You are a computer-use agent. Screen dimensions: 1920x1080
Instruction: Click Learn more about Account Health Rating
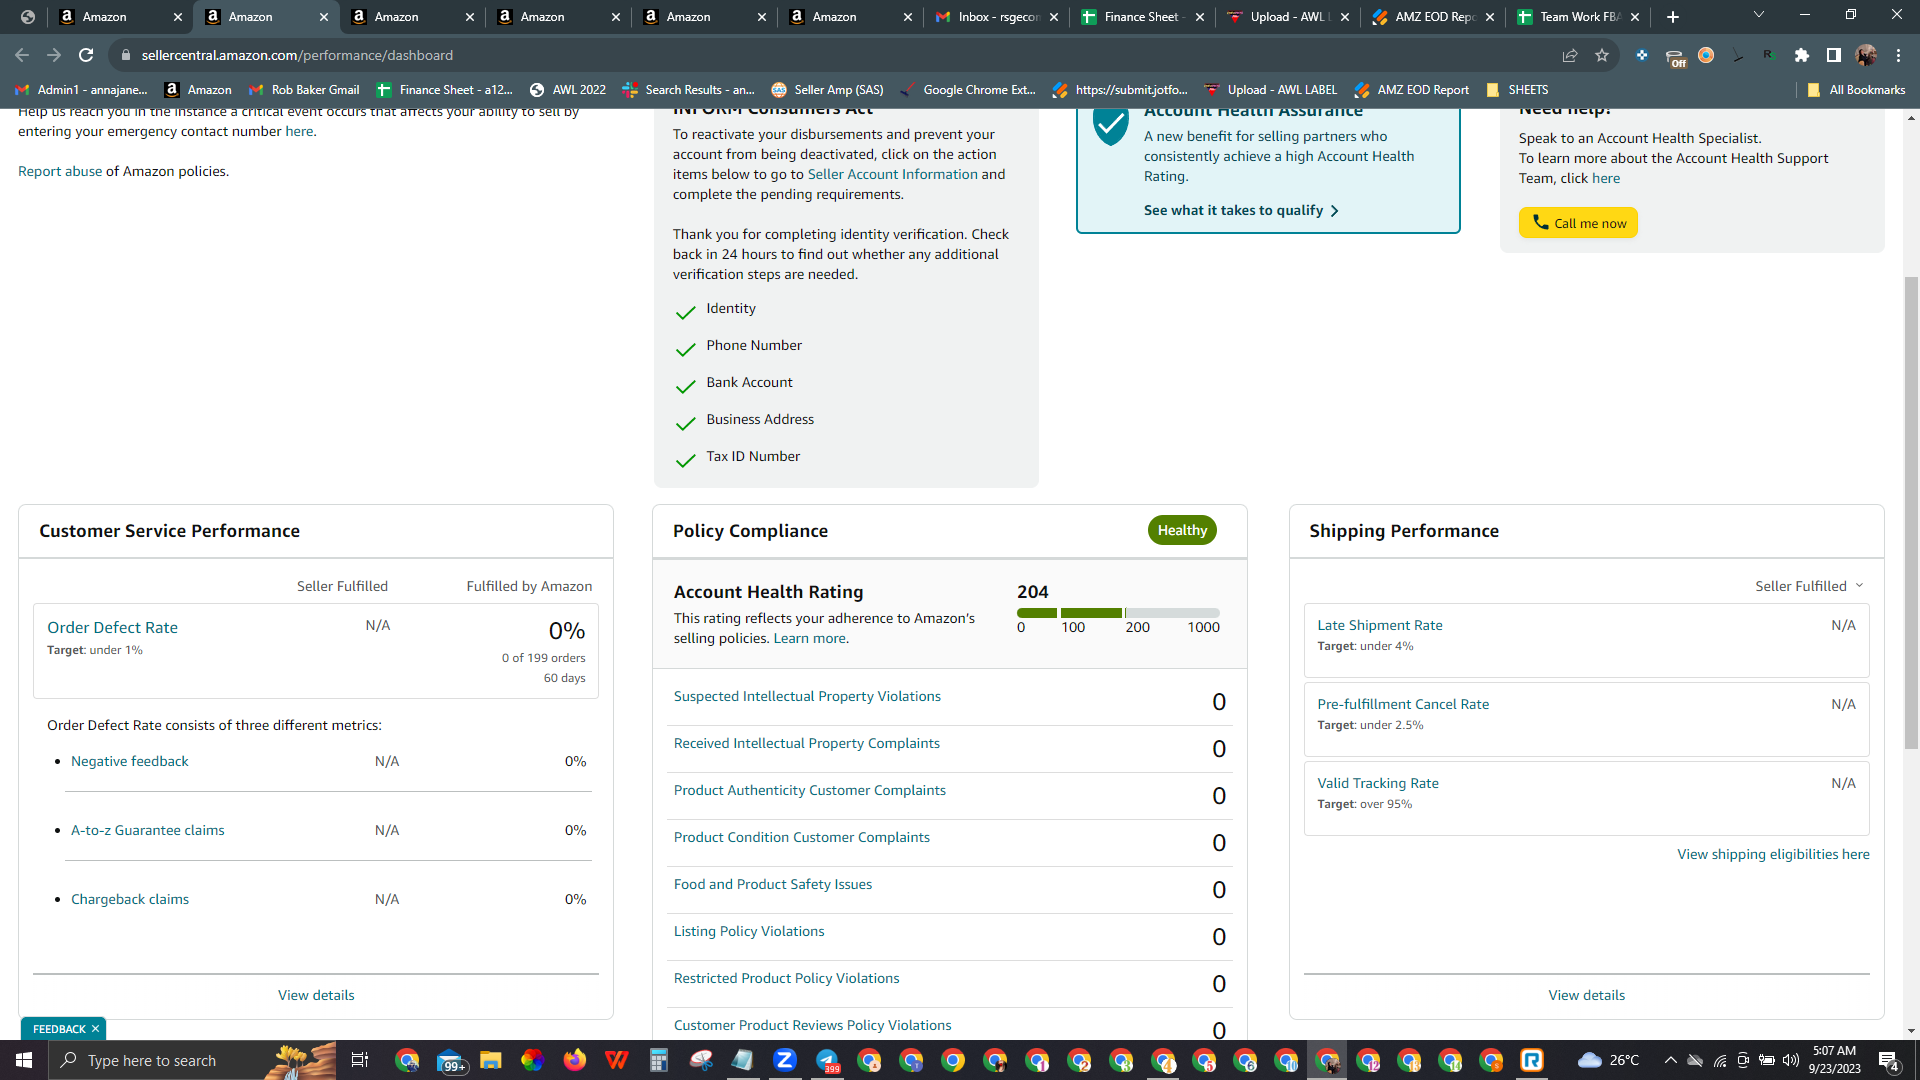tap(810, 638)
